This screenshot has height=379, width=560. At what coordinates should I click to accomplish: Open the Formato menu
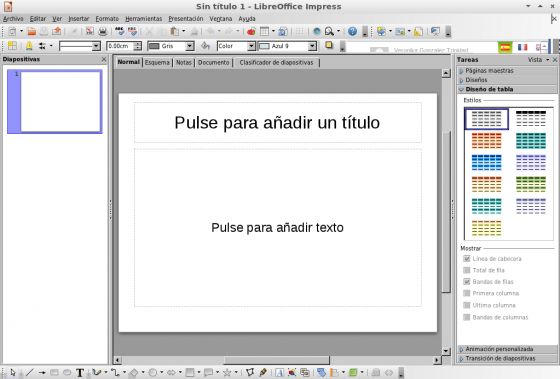coord(107,19)
